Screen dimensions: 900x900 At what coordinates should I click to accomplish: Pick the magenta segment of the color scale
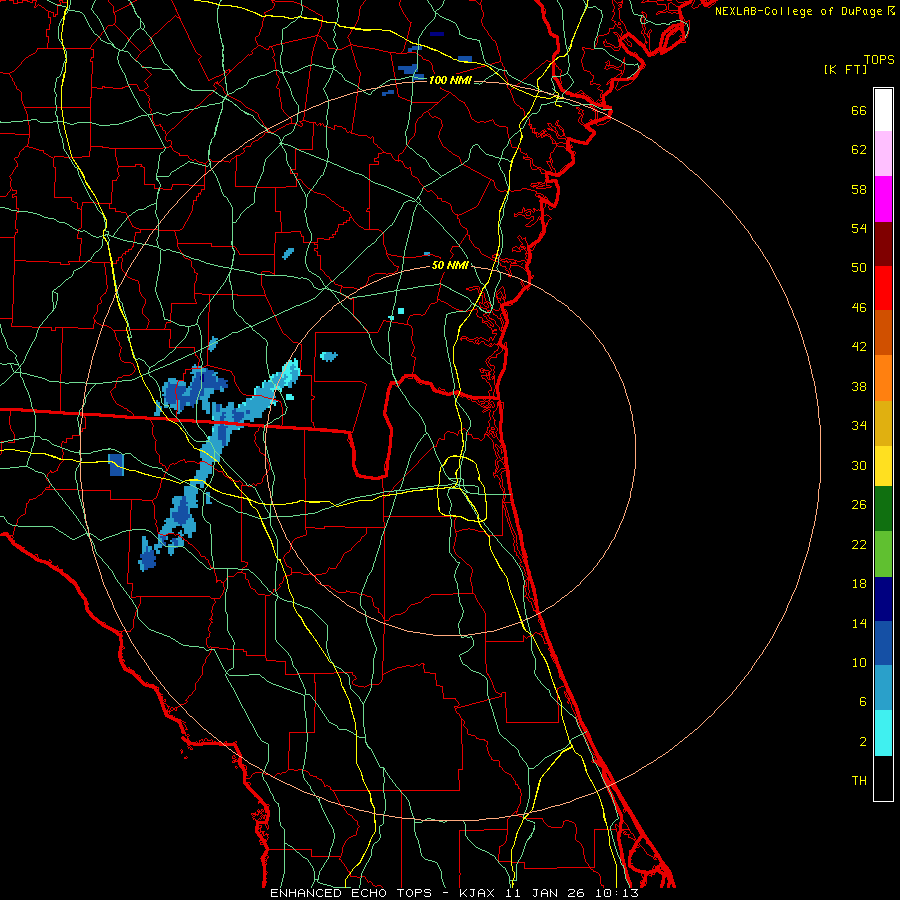(883, 199)
